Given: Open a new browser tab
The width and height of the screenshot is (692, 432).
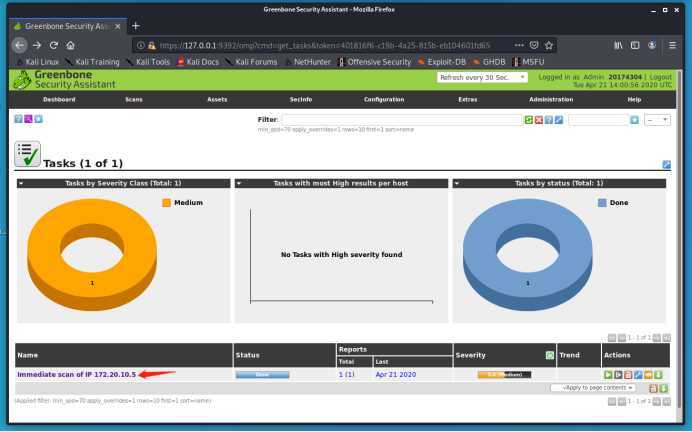Looking at the screenshot, I should [x=135, y=26].
